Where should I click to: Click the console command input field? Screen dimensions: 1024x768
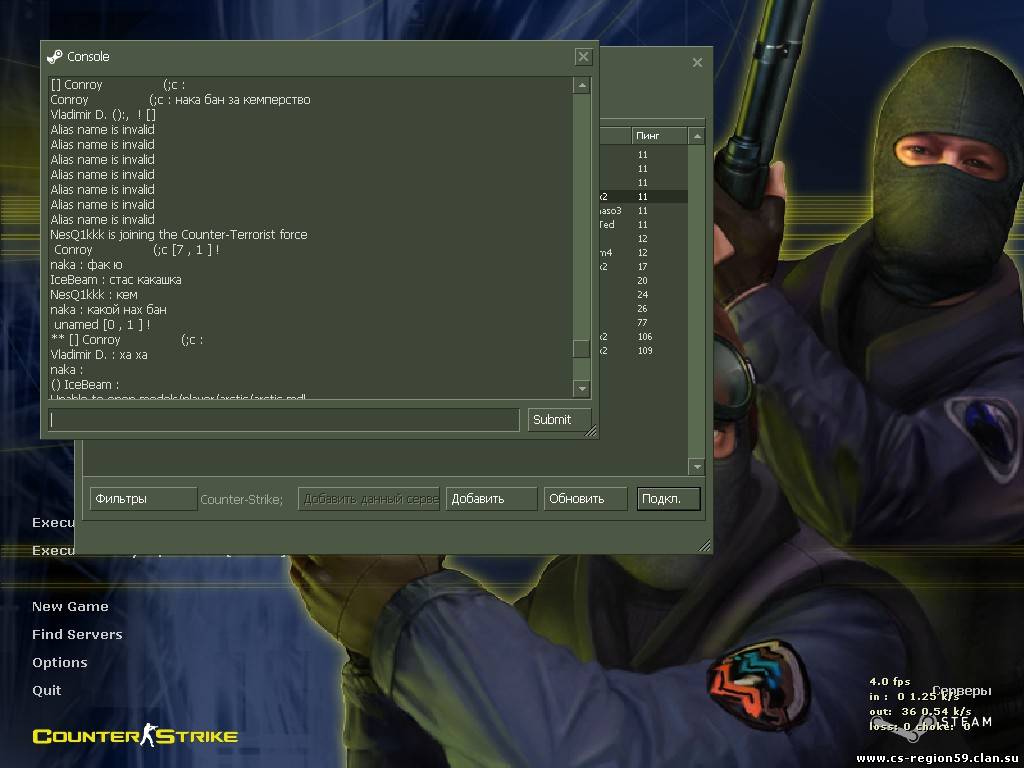click(x=283, y=419)
